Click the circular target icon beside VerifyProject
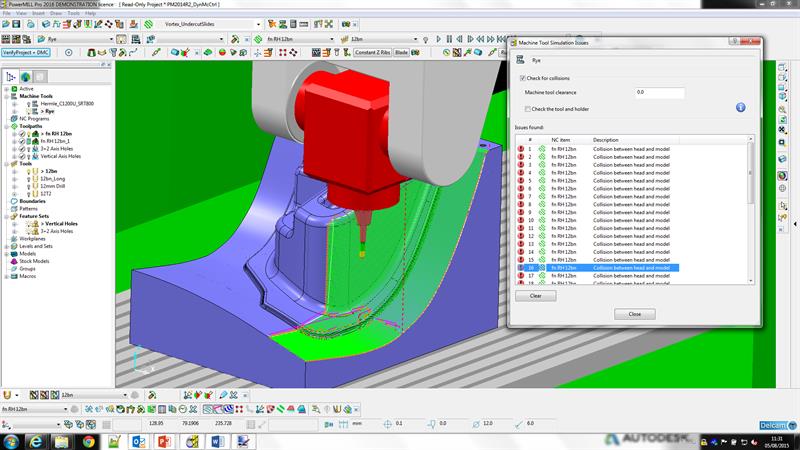Image resolution: width=800 pixels, height=450 pixels. coord(68,53)
